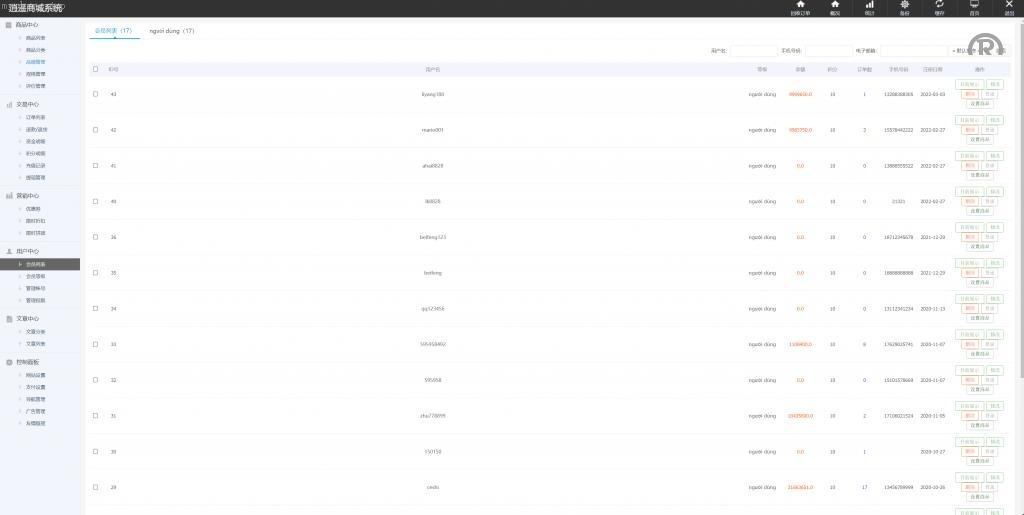1024x515 pixels.
Task: Click the red delete button for user liyang100
Action: (x=969, y=94)
